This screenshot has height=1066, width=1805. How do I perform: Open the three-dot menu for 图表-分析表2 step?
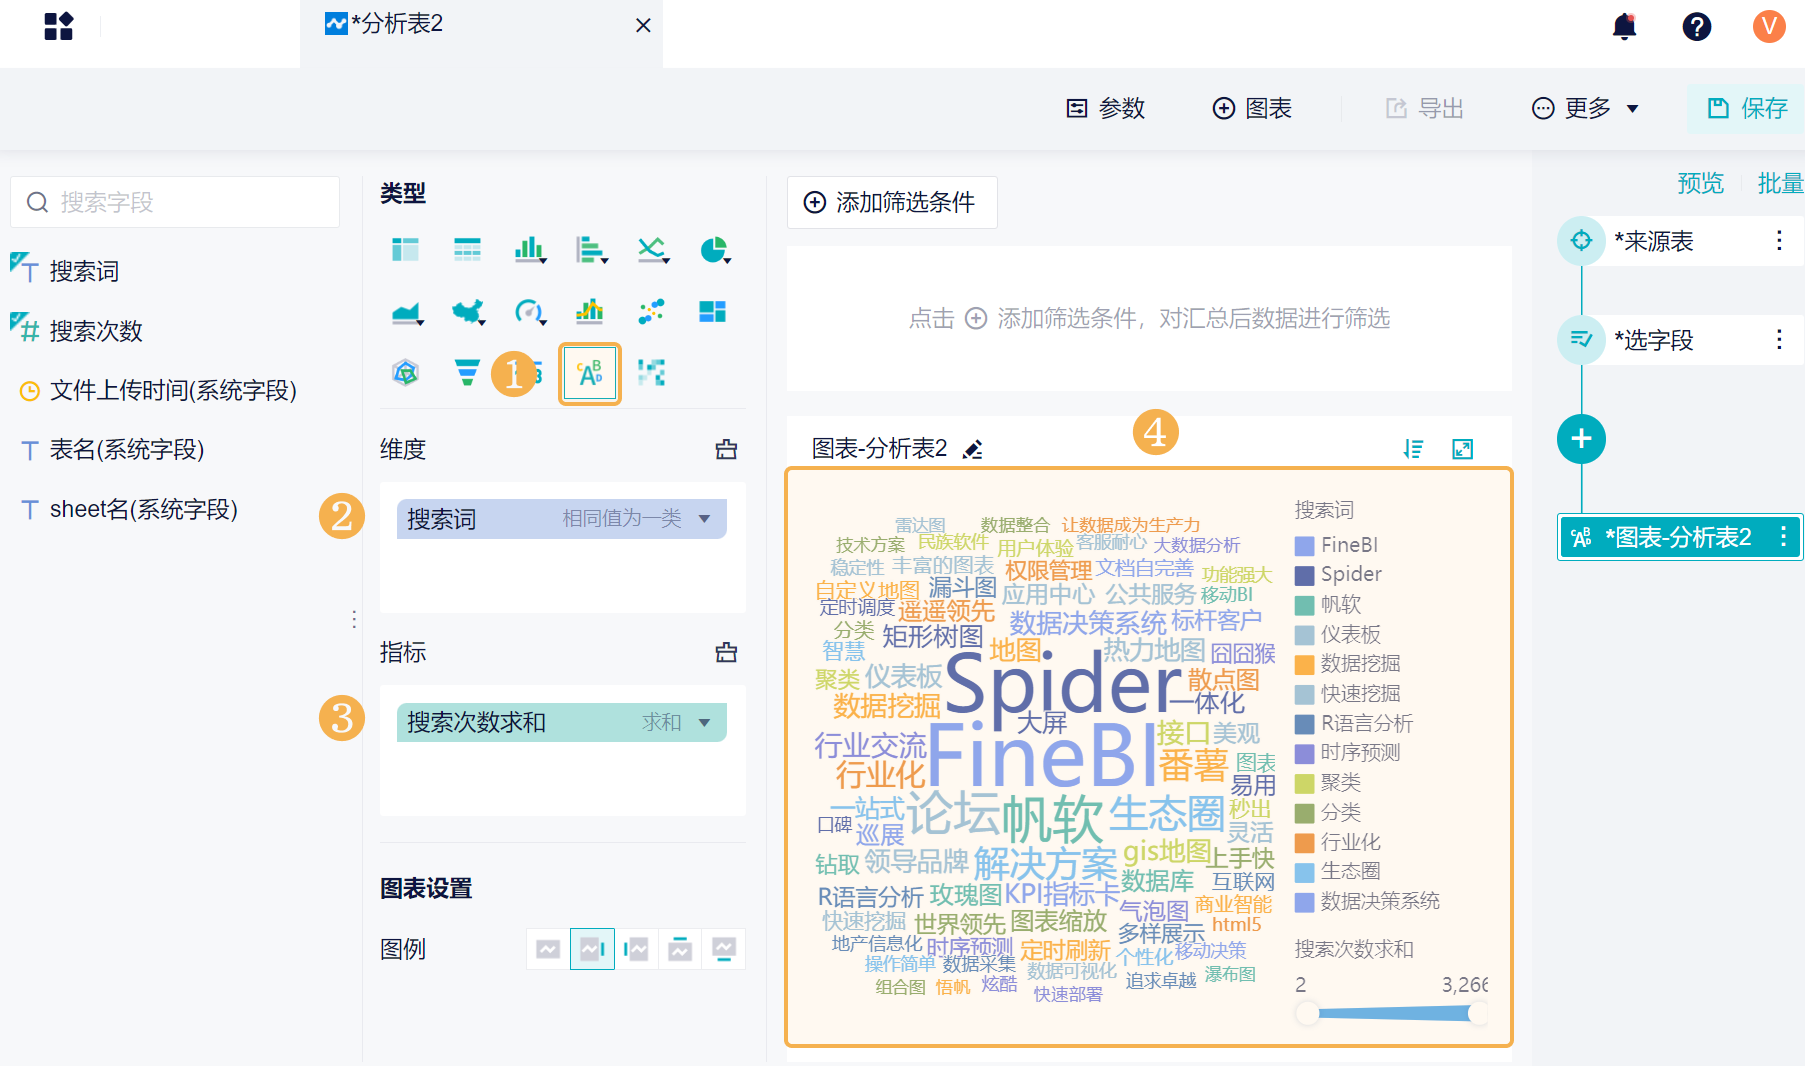(x=1783, y=538)
